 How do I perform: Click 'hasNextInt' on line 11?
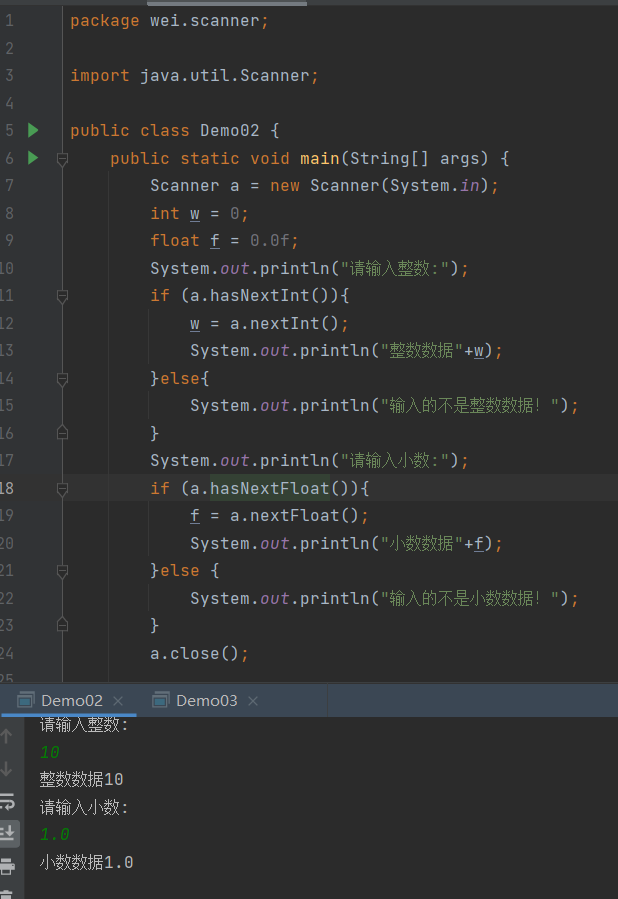tap(260, 296)
